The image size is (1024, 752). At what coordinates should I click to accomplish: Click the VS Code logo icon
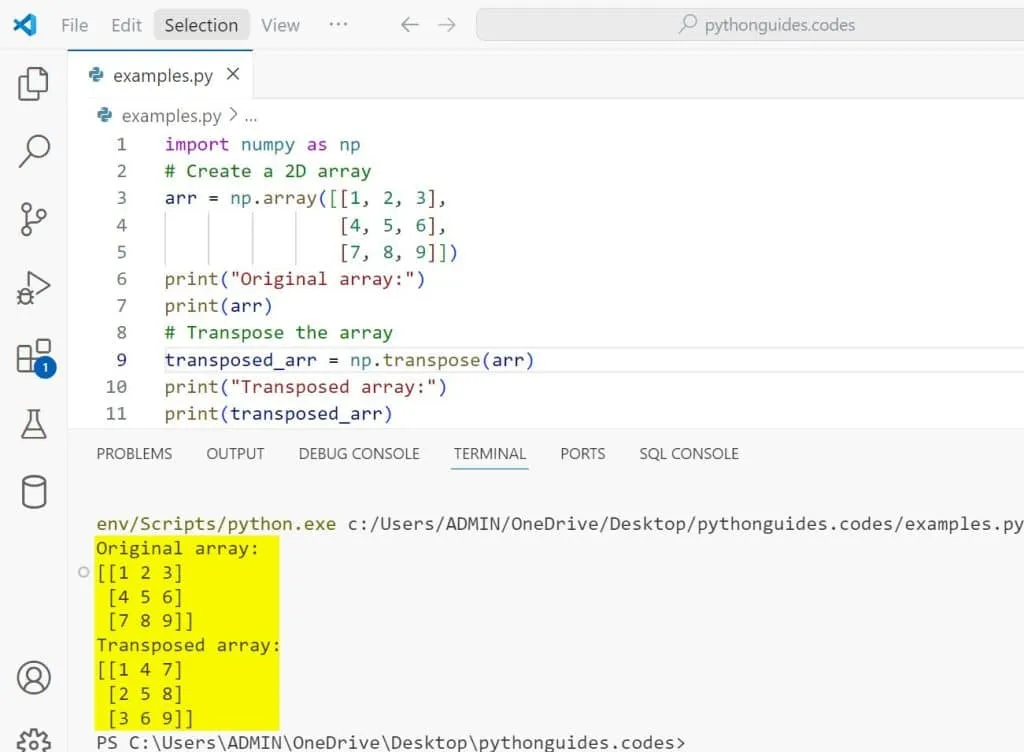pyautogui.click(x=24, y=25)
